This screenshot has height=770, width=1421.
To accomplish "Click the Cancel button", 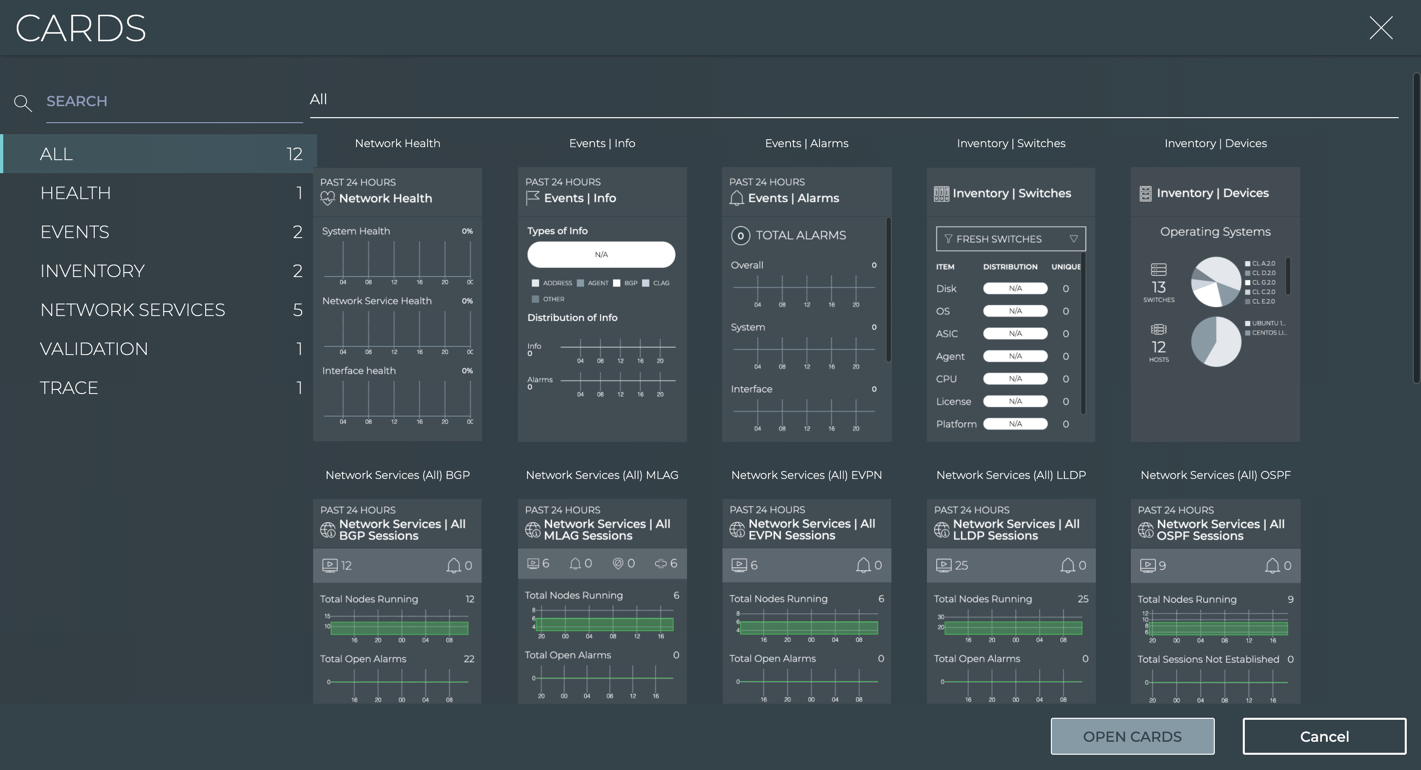I will click(x=1324, y=737).
